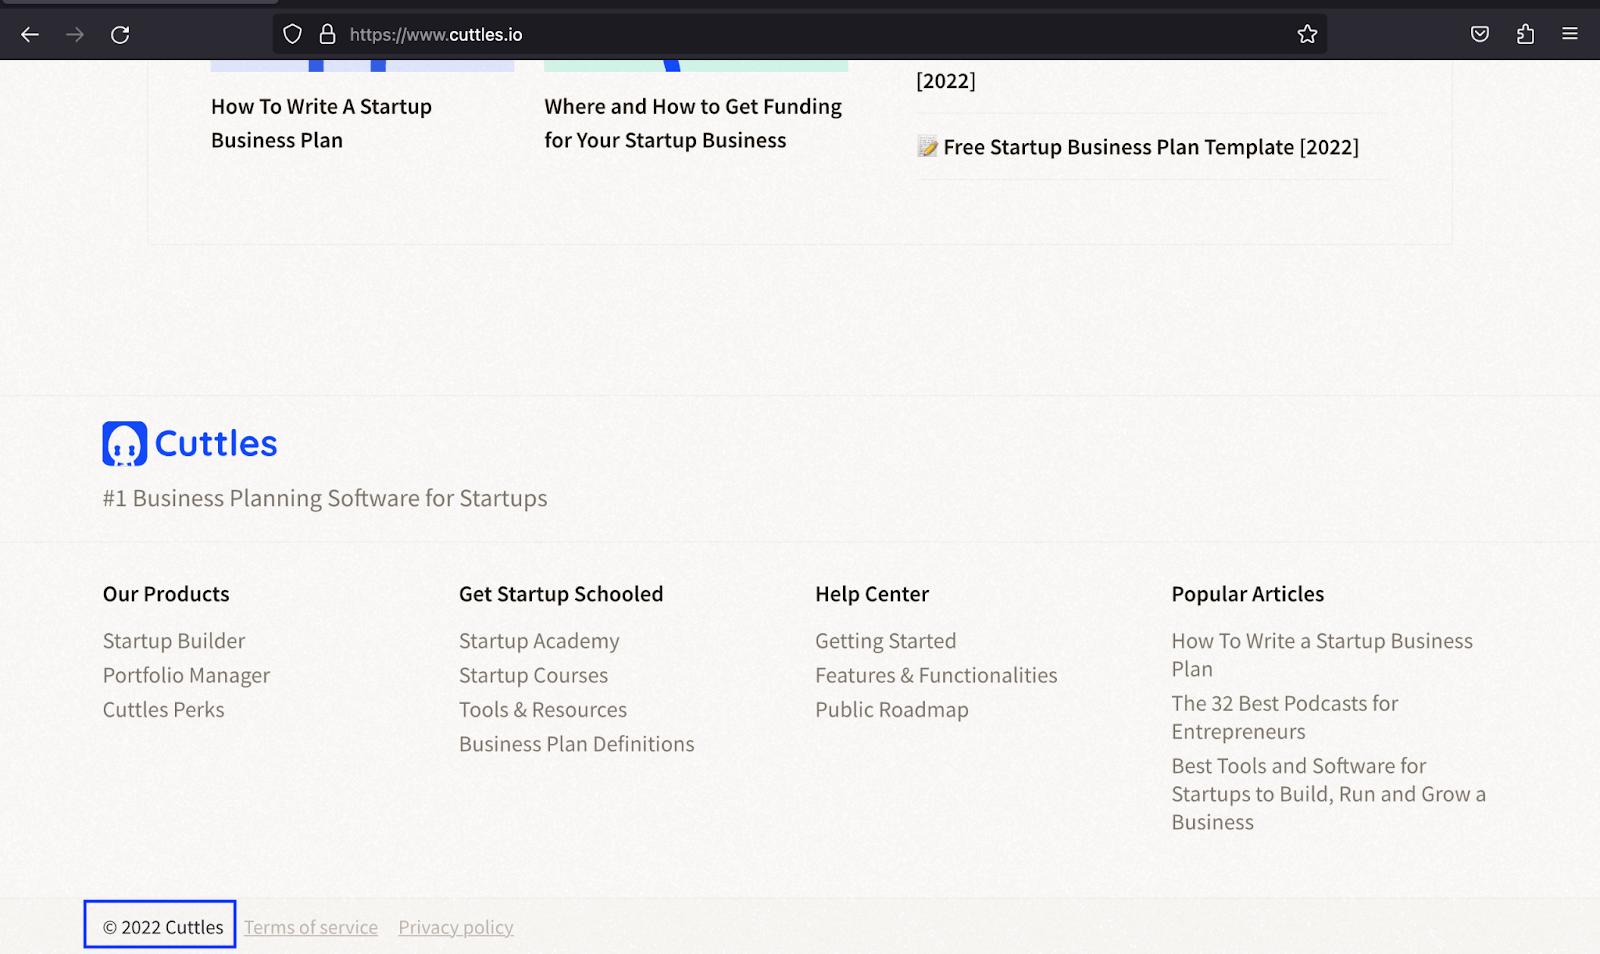
Task: Navigate back using the back arrow
Action: [x=30, y=33]
